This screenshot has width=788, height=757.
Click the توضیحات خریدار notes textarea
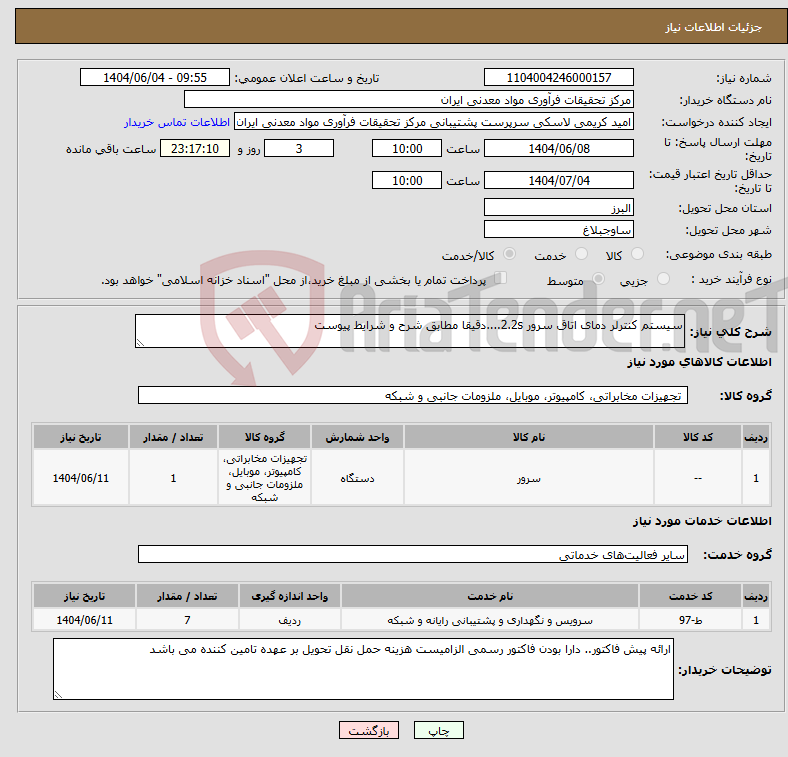pos(363,669)
